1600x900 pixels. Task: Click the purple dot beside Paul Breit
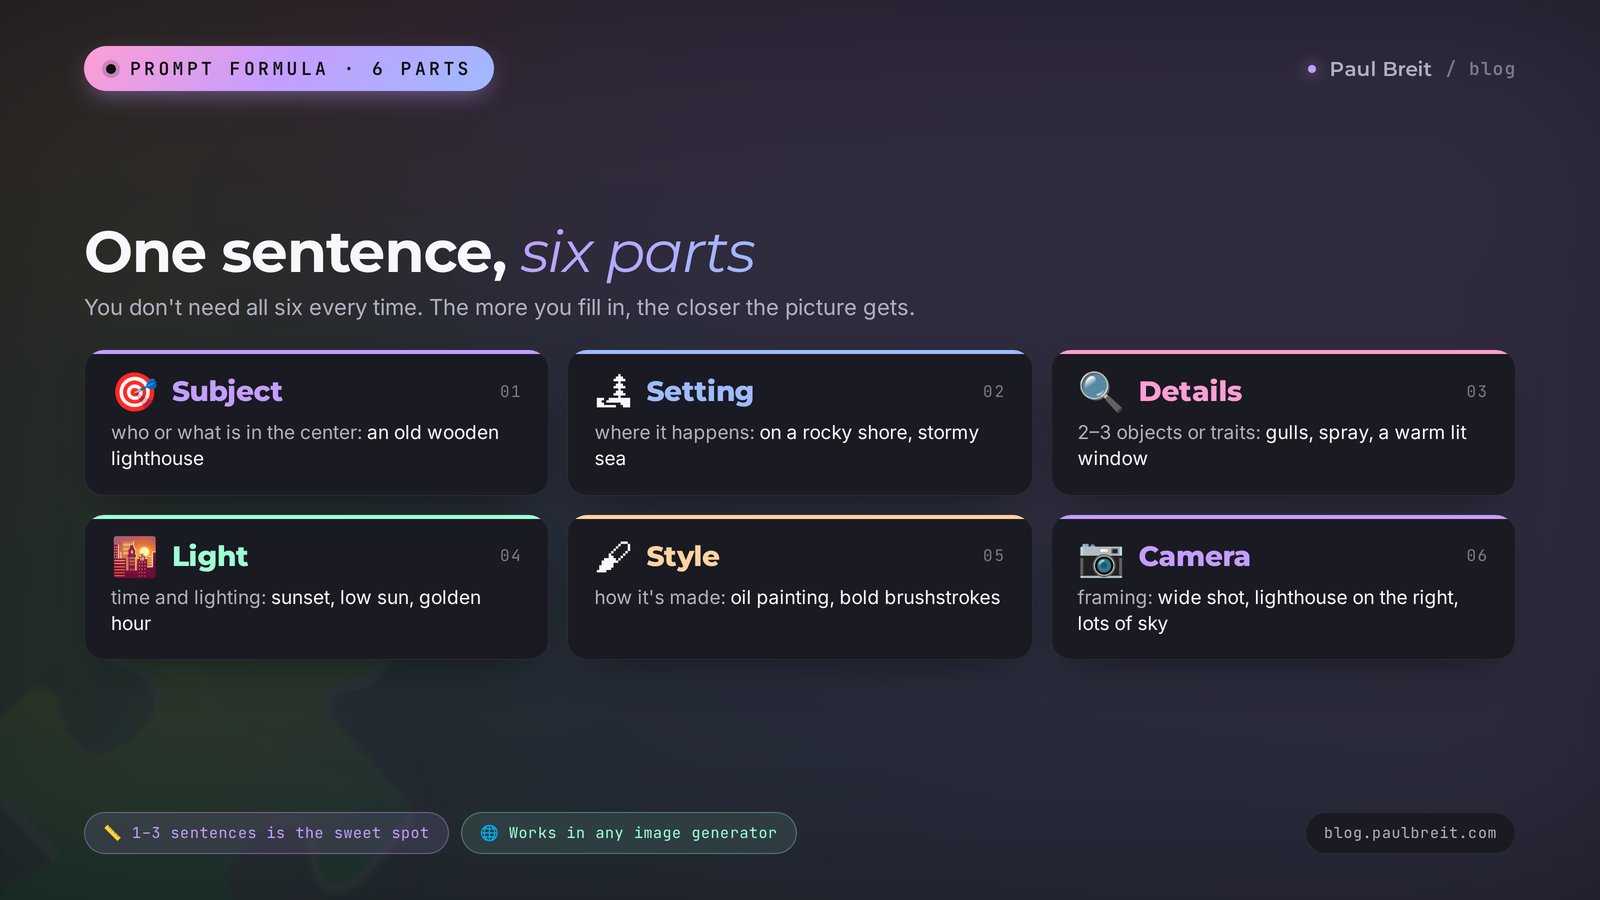1312,69
